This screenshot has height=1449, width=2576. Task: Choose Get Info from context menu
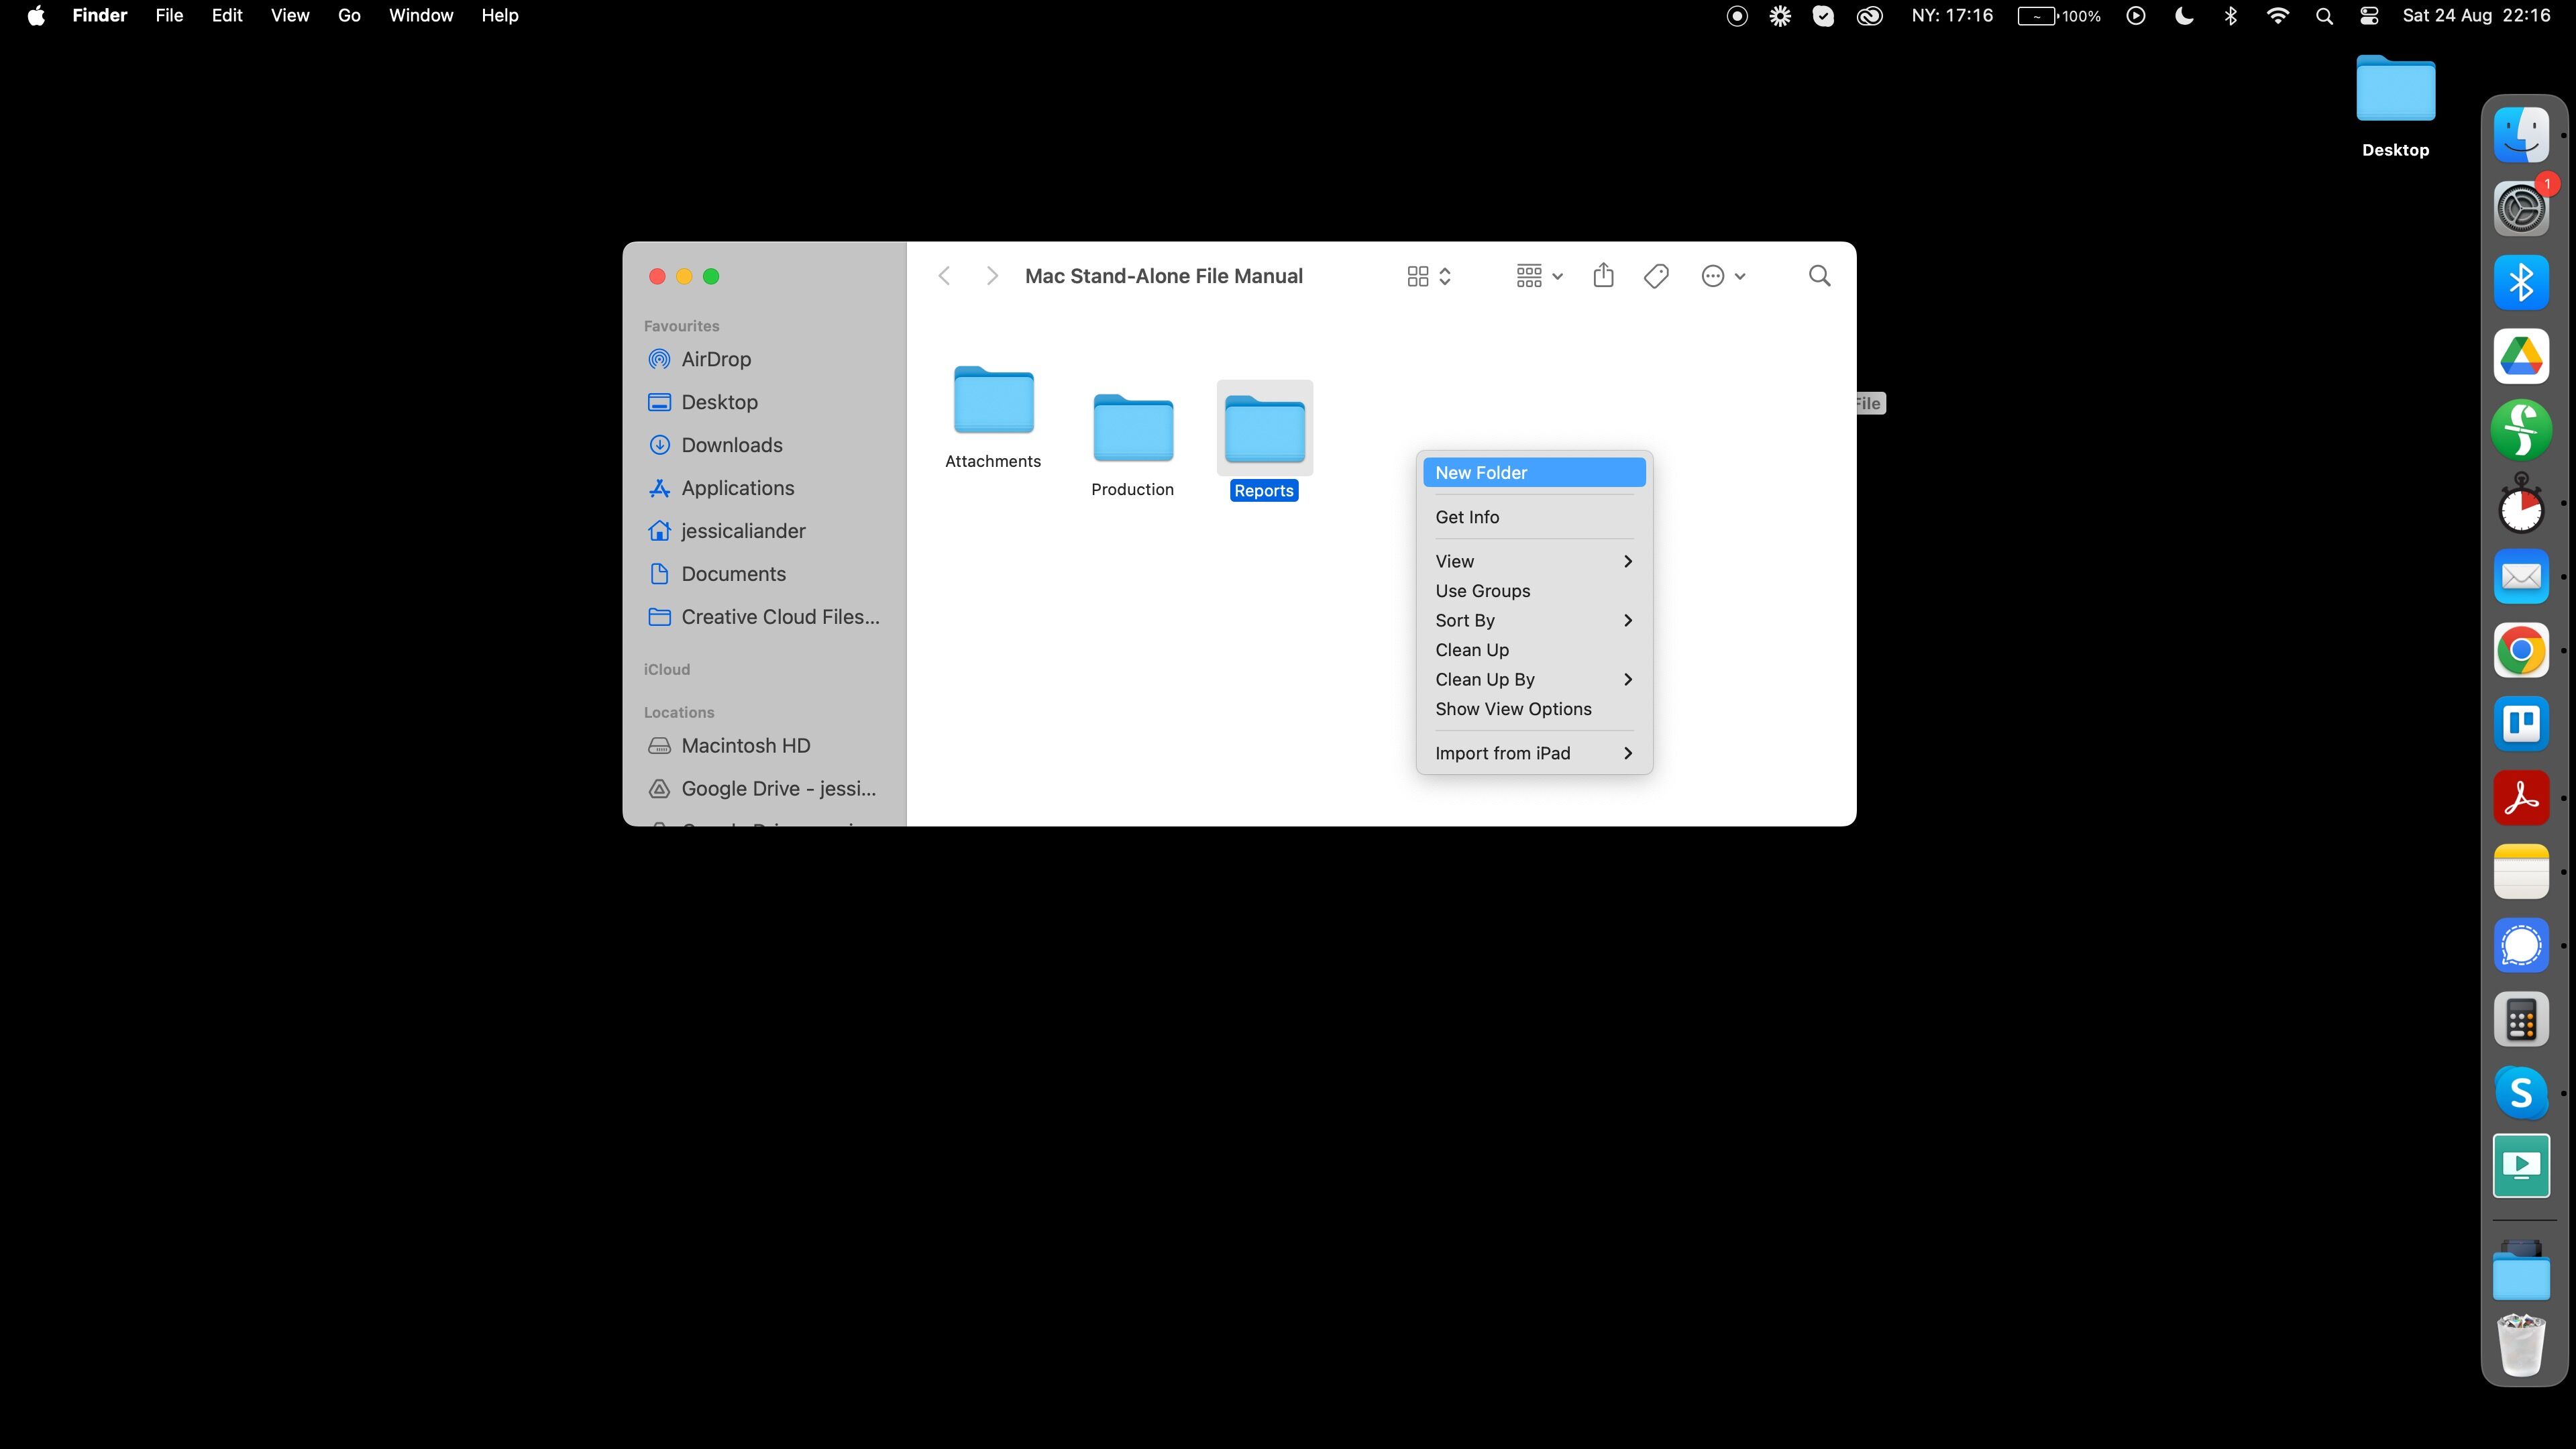[1467, 517]
